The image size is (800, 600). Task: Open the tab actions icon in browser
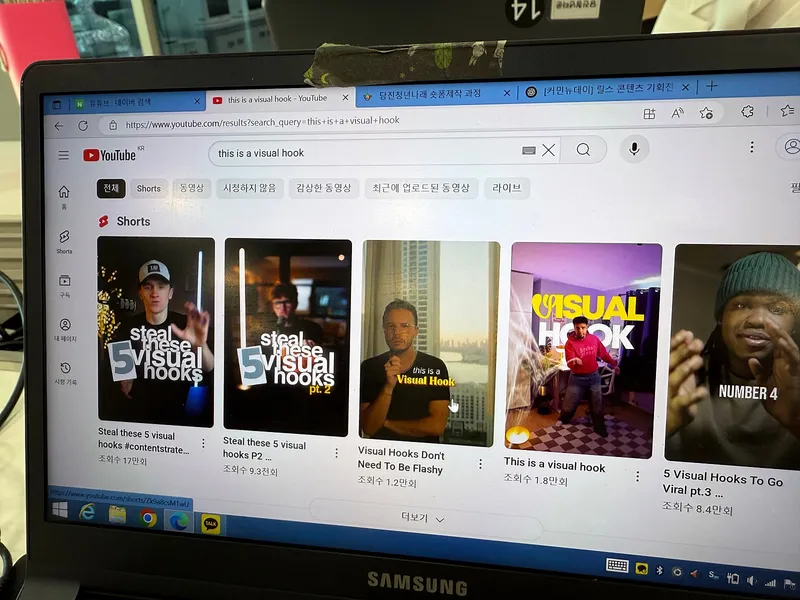pyautogui.click(x=56, y=105)
